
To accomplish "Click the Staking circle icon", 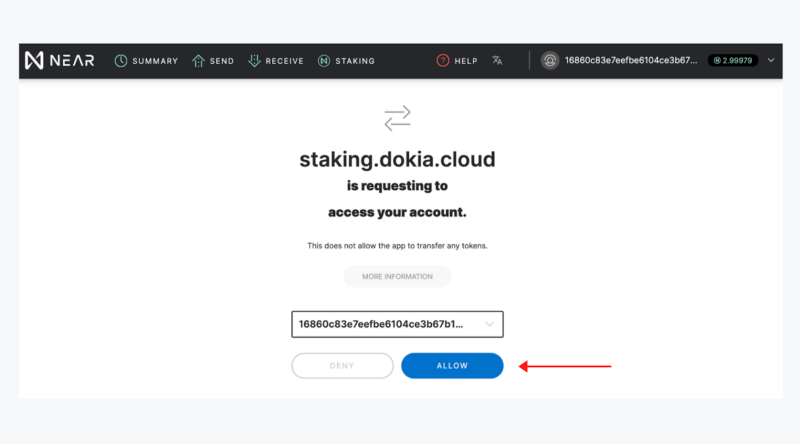I will [324, 61].
